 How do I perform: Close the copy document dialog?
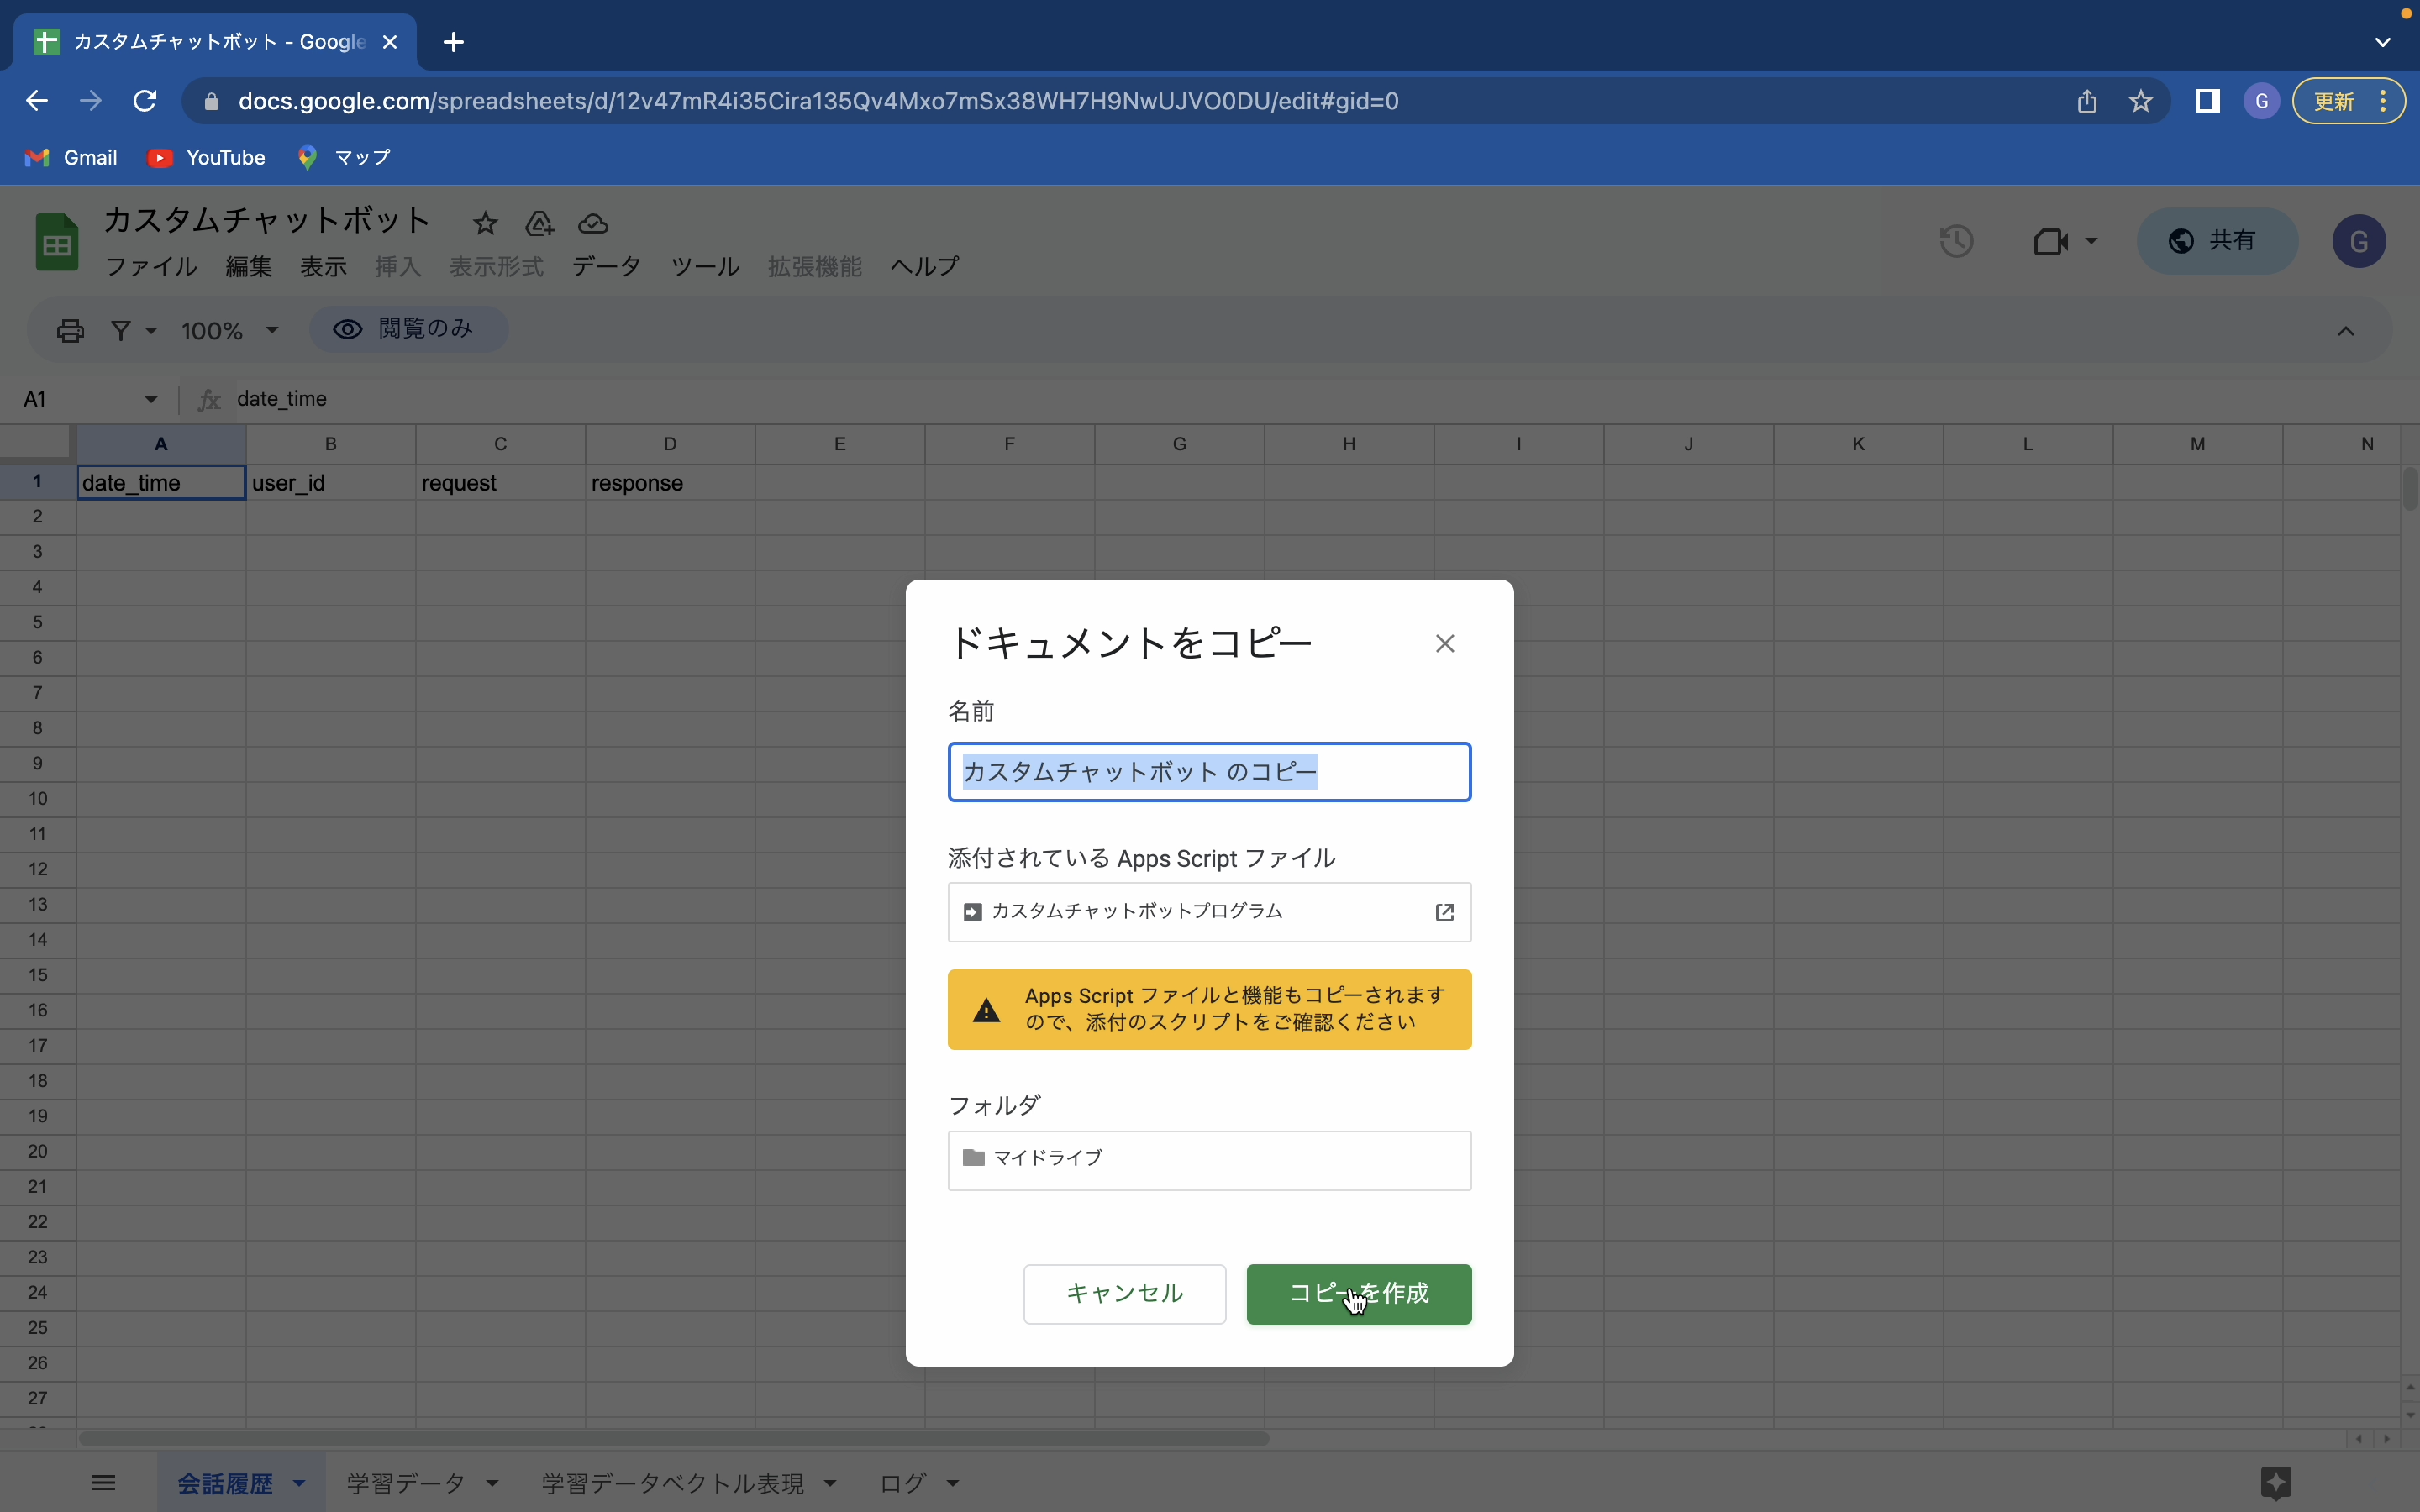(1444, 643)
